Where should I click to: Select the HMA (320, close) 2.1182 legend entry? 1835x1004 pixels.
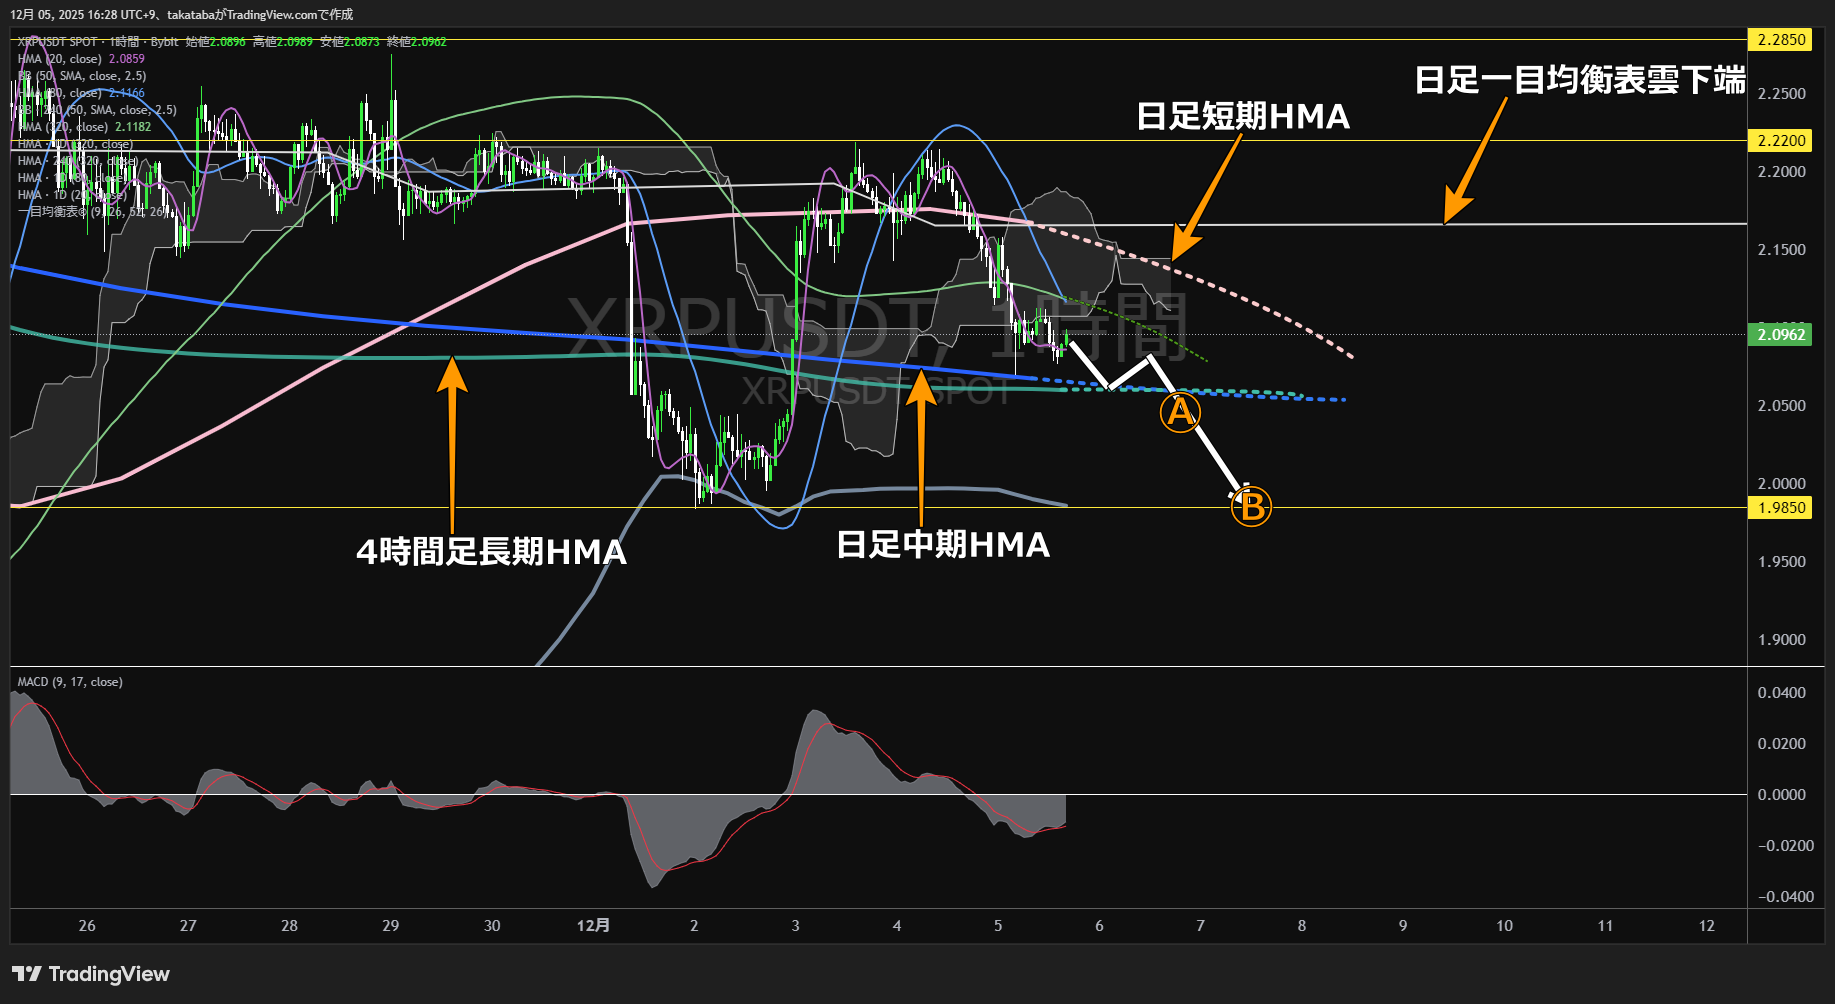point(84,127)
